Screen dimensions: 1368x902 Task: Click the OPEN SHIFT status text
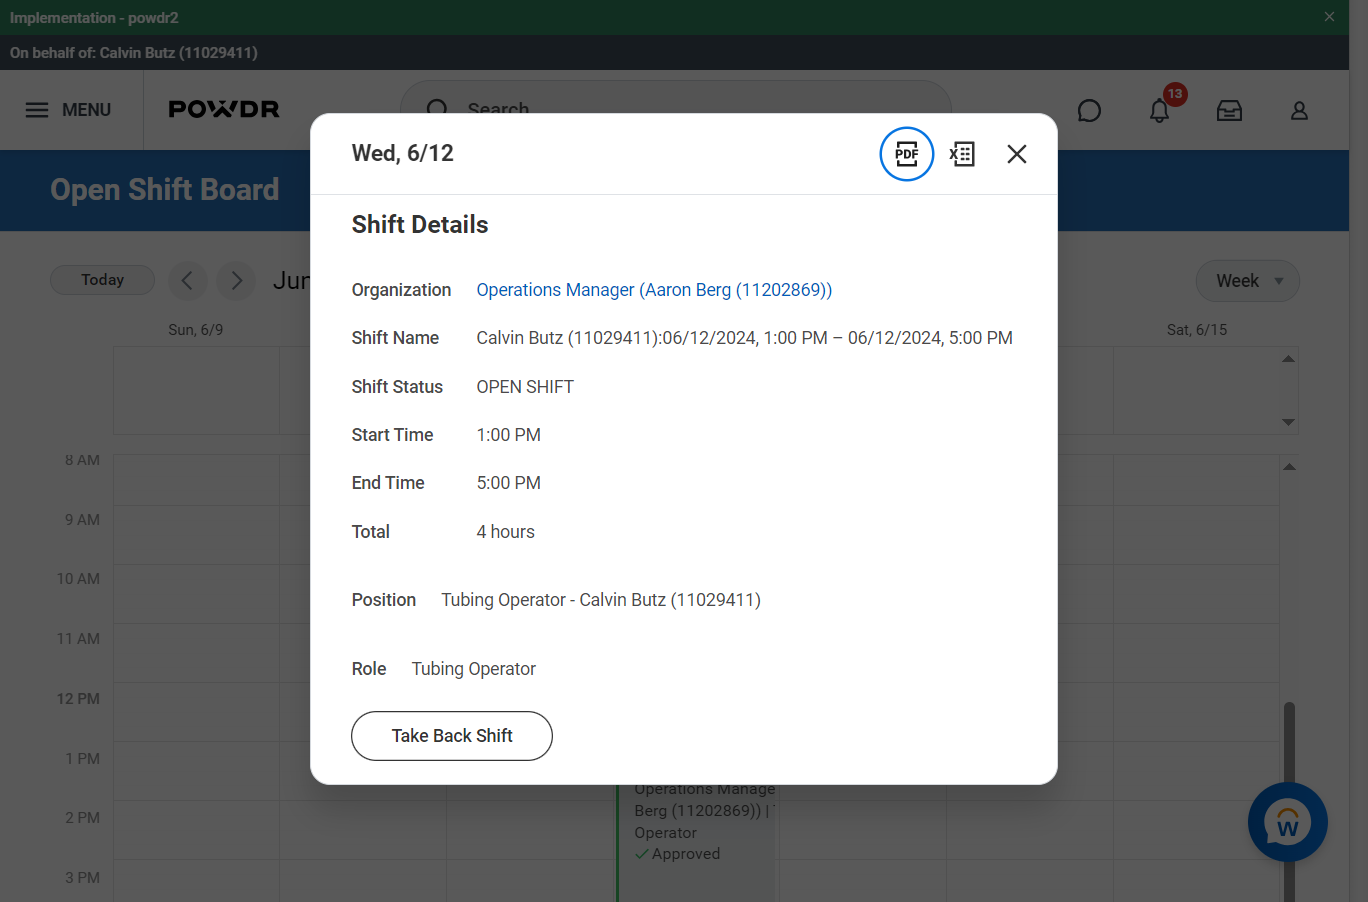(525, 387)
